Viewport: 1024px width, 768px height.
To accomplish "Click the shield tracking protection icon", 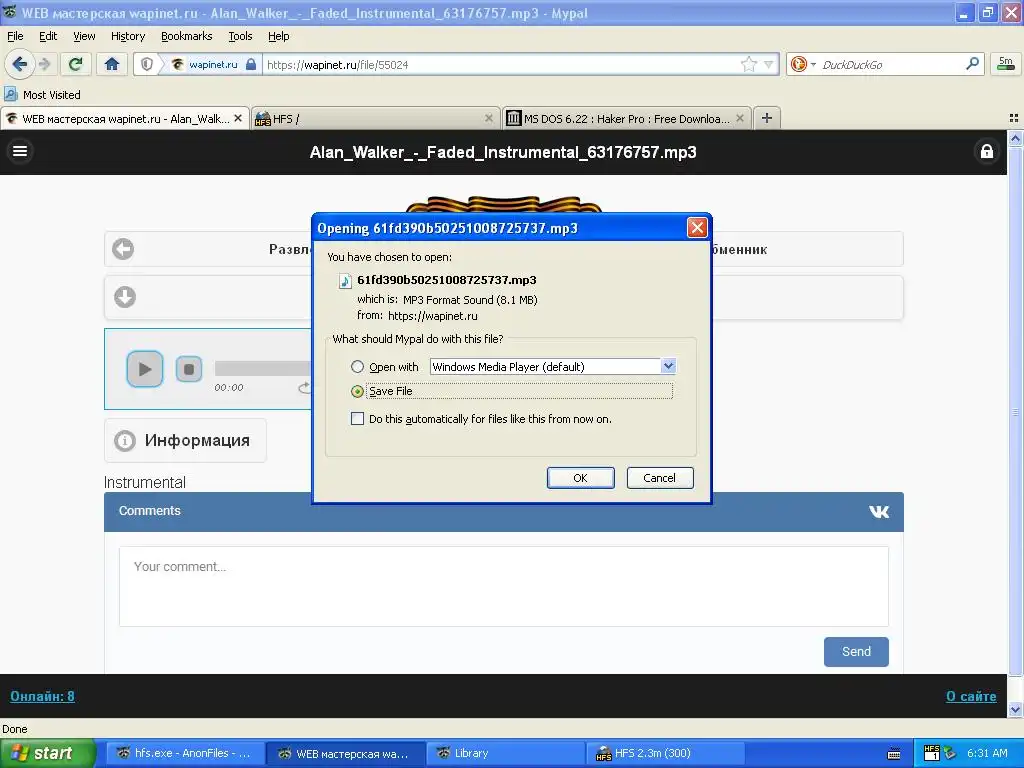I will [x=147, y=64].
